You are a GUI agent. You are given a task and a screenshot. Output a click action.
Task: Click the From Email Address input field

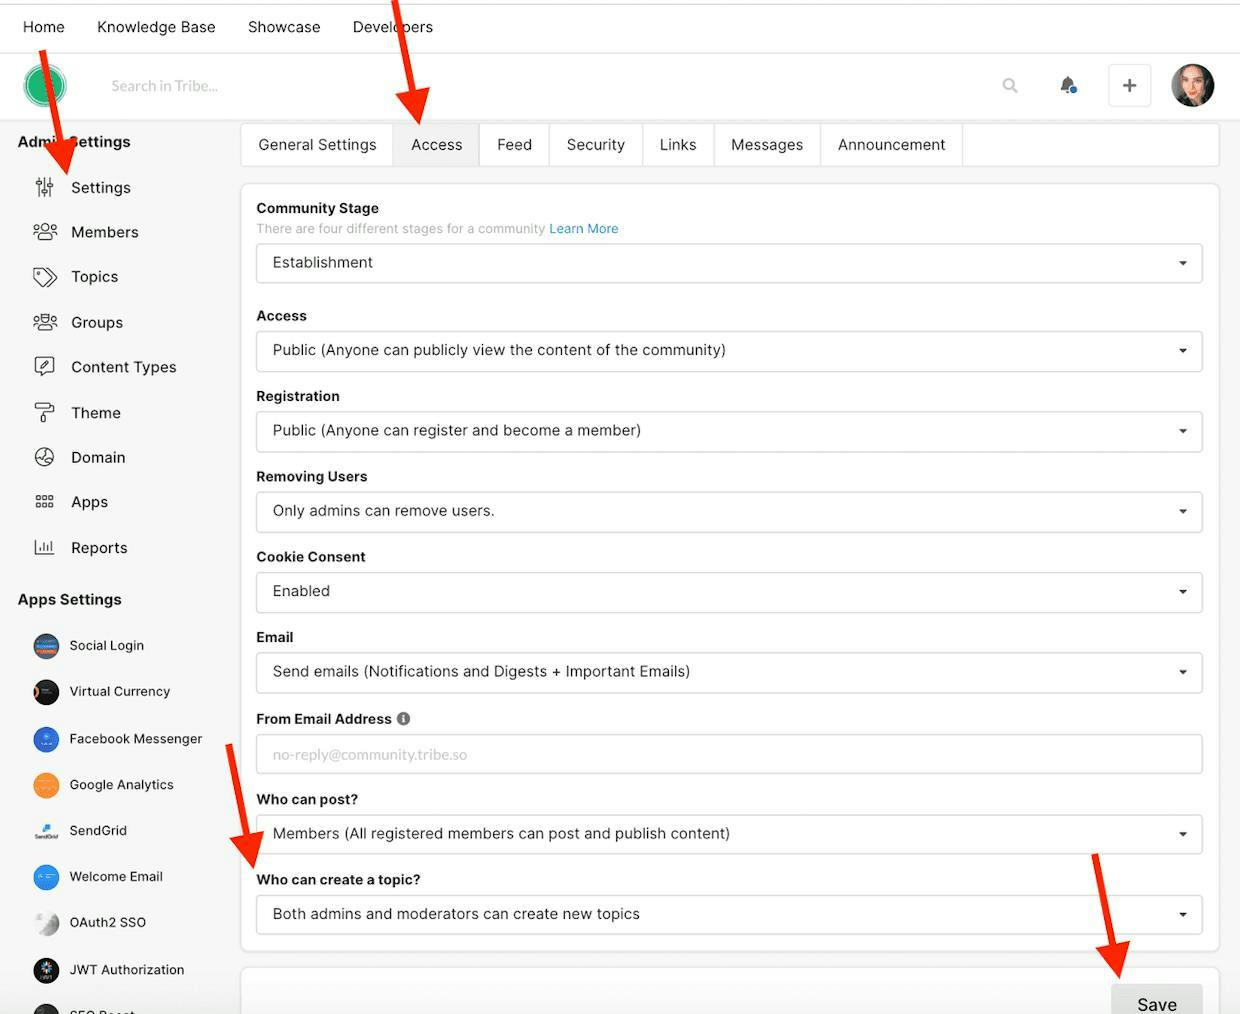tap(729, 754)
